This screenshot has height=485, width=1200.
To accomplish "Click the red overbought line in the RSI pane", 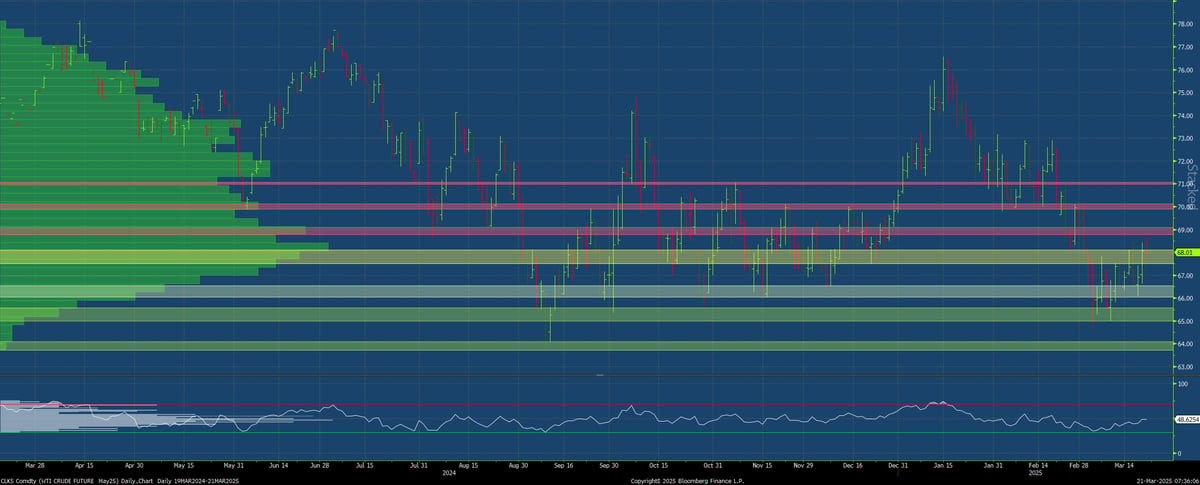I will [585, 405].
